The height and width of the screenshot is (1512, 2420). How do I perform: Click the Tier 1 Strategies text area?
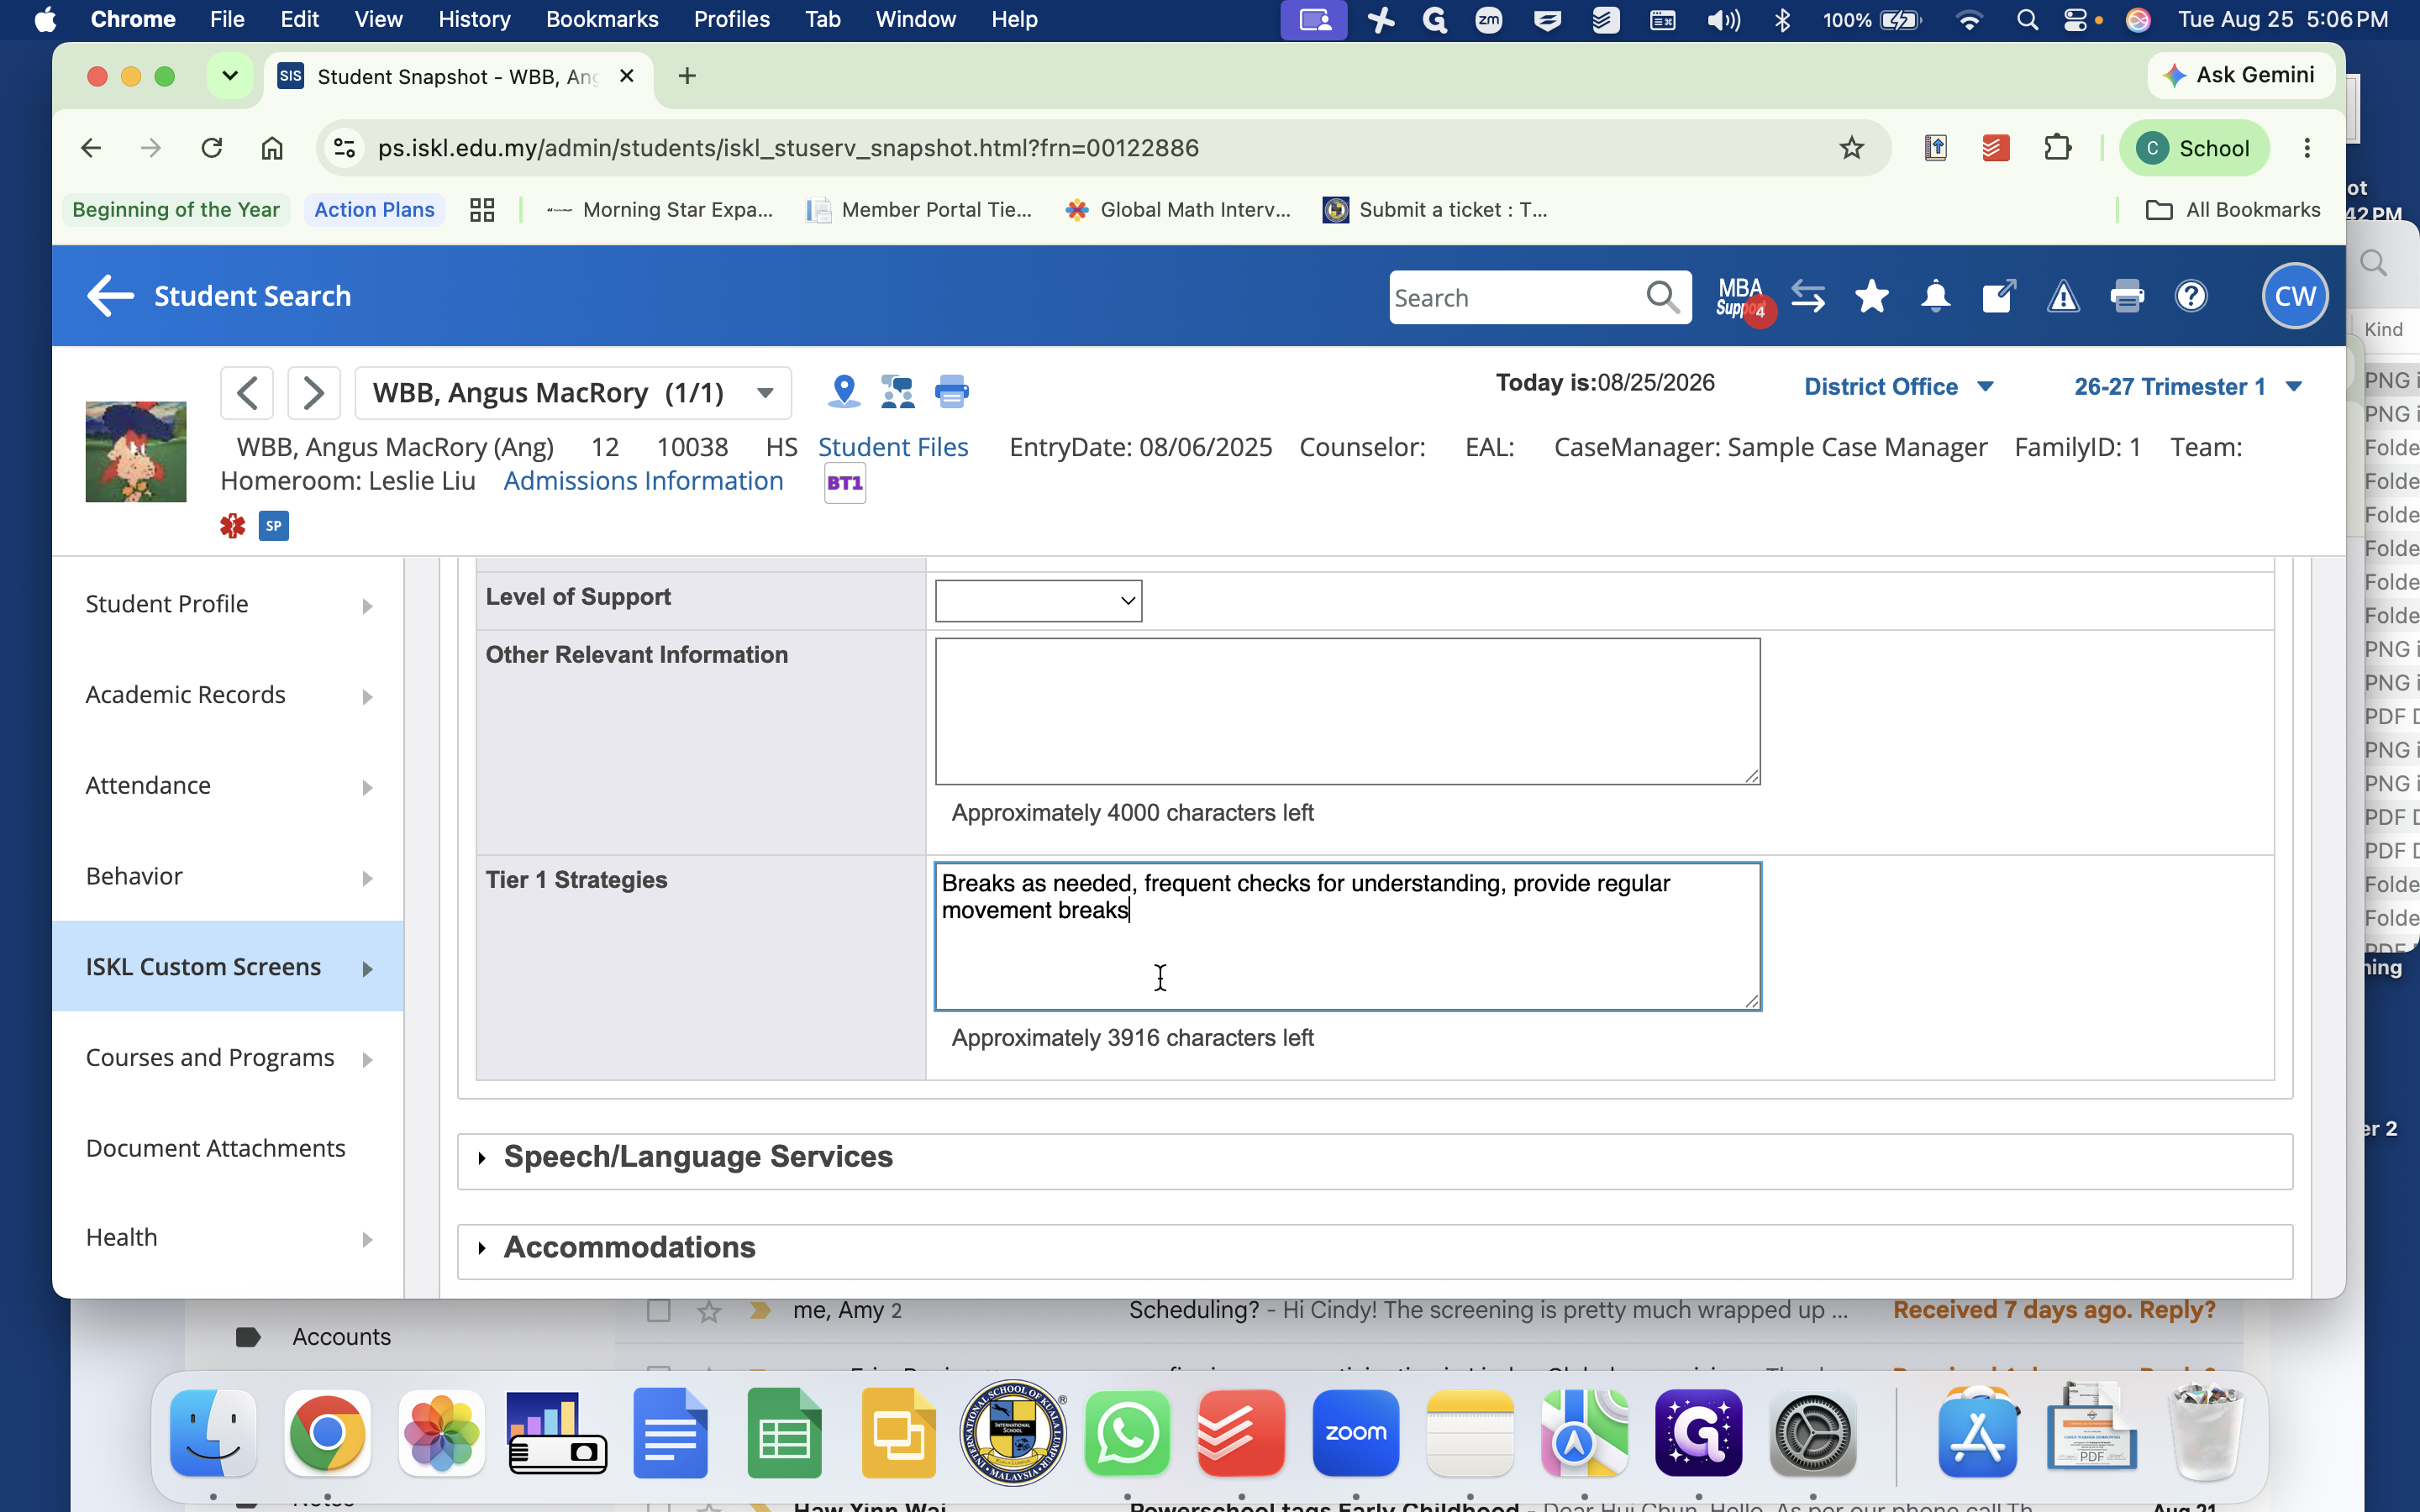1347,936
